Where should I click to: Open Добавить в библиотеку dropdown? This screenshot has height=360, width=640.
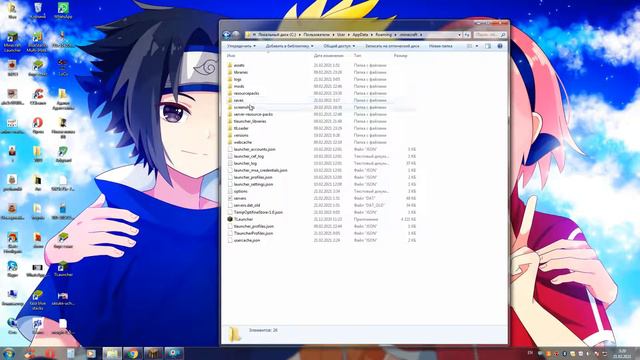289,46
